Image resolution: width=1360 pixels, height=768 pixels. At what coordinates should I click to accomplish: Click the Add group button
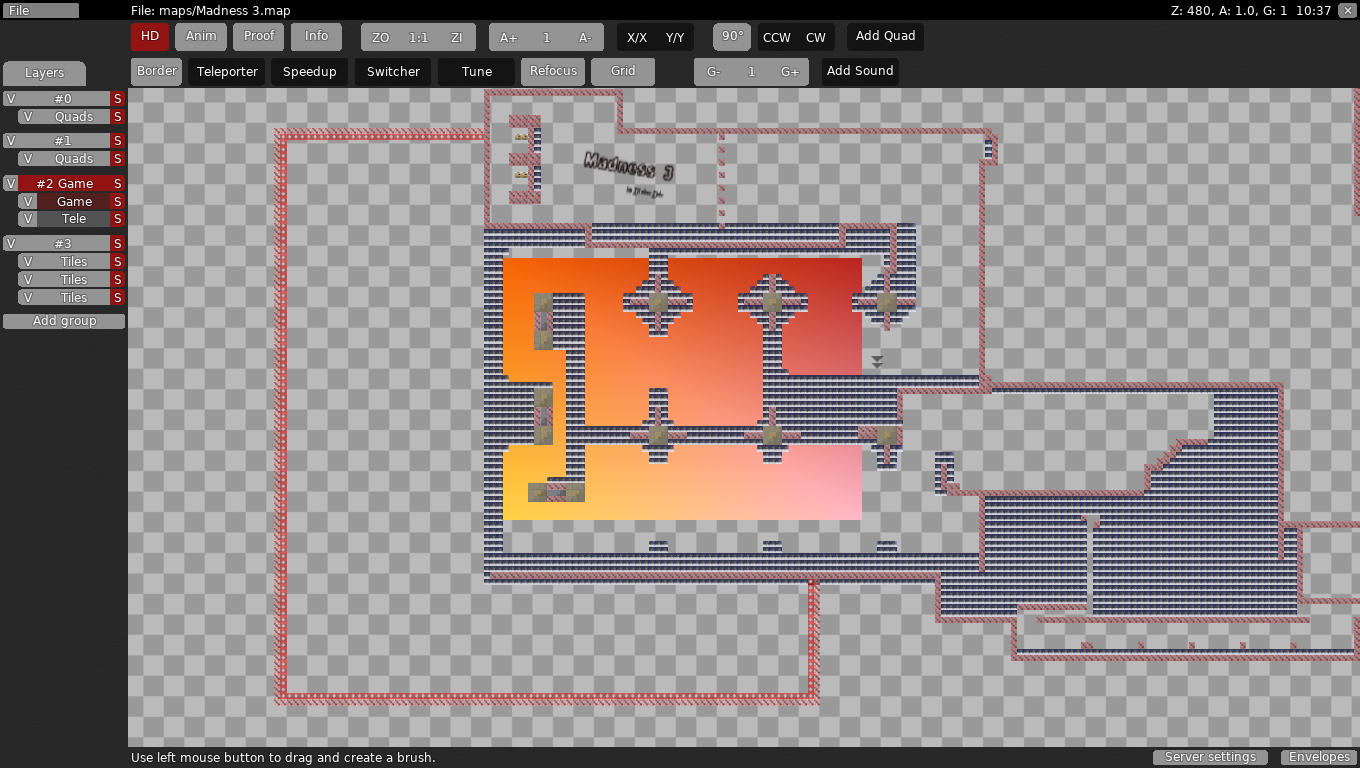[x=64, y=321]
